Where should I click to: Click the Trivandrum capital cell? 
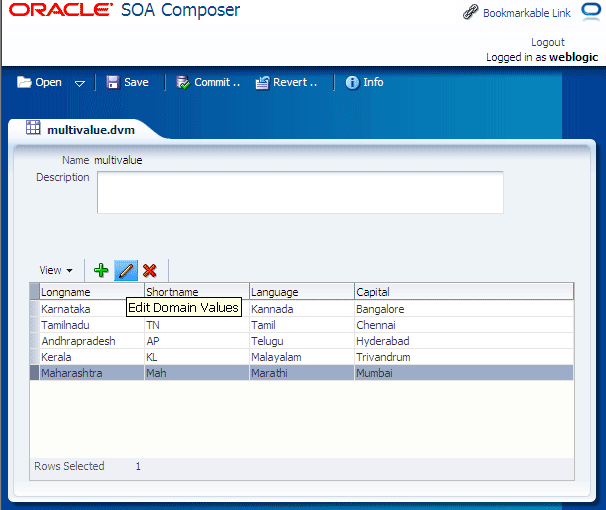[464, 357]
